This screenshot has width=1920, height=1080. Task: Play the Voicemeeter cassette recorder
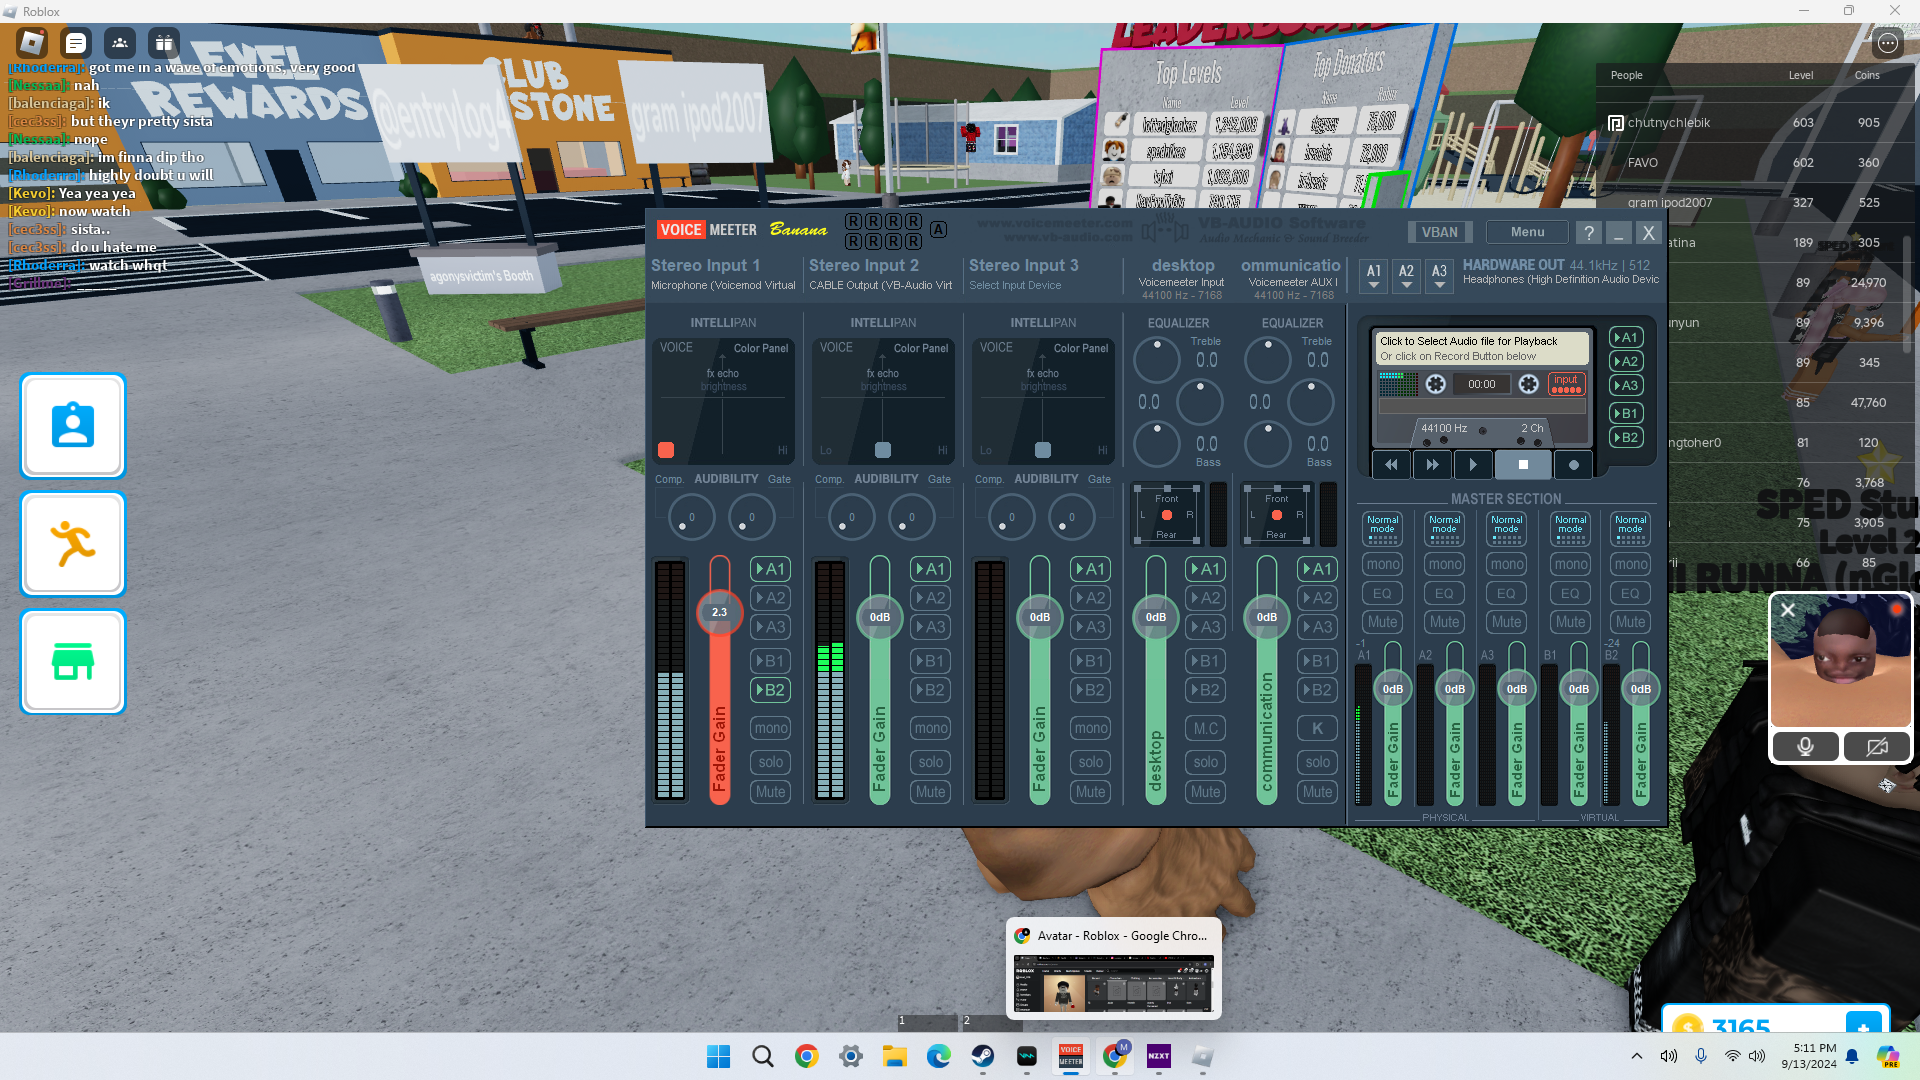[1473, 465]
